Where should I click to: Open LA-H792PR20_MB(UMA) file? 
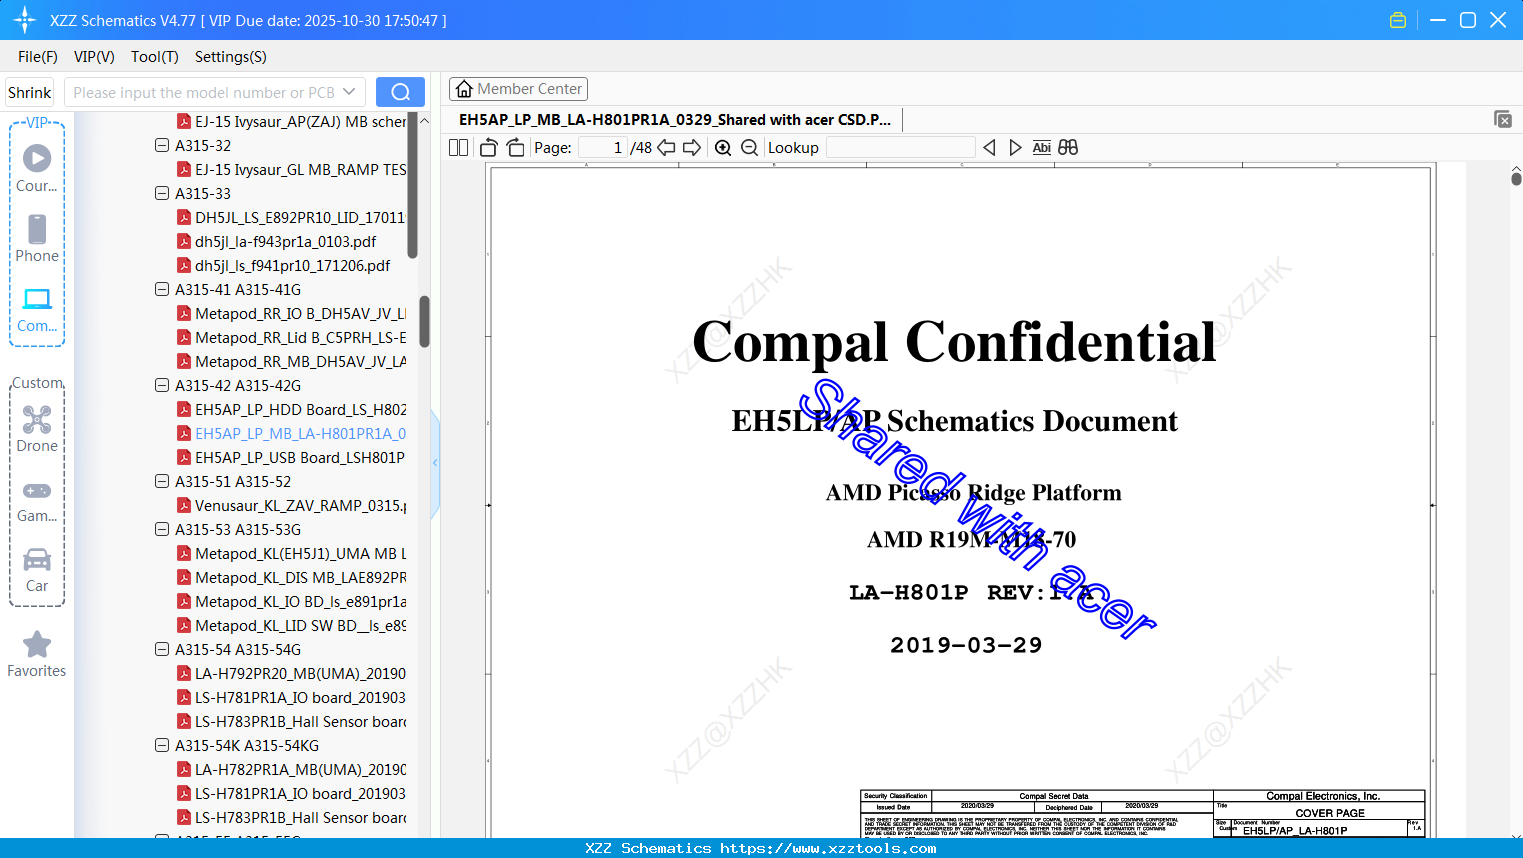click(292, 673)
